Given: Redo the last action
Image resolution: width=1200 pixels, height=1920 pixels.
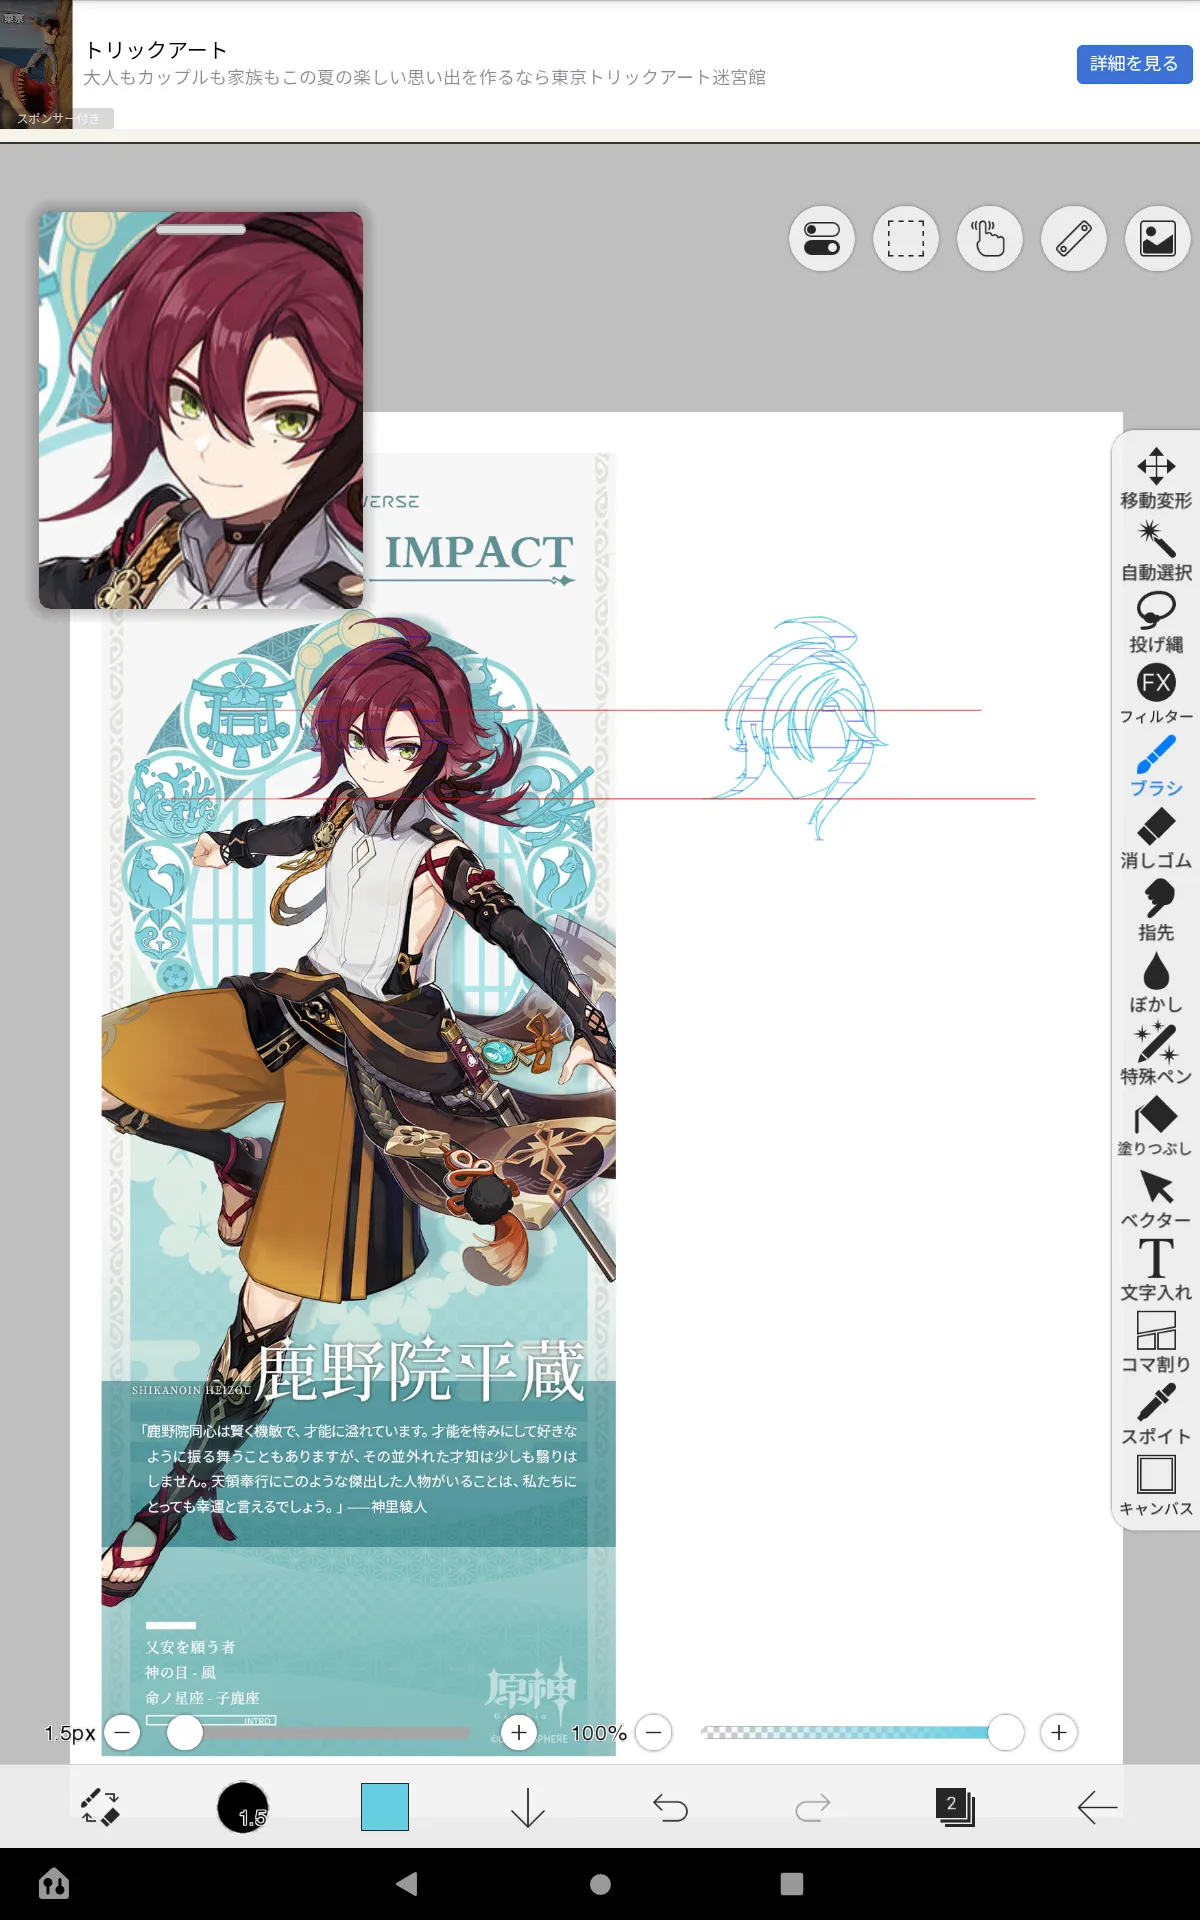Looking at the screenshot, I should 813,1807.
